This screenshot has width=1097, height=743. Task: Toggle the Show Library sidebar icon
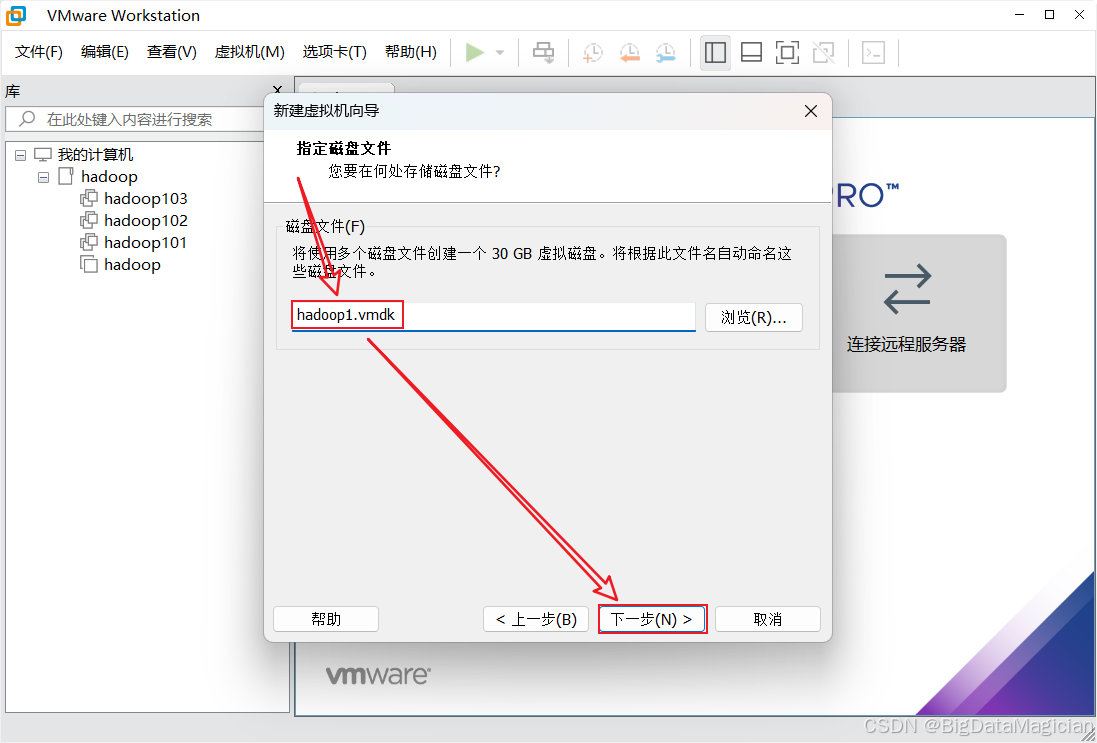pyautogui.click(x=715, y=52)
